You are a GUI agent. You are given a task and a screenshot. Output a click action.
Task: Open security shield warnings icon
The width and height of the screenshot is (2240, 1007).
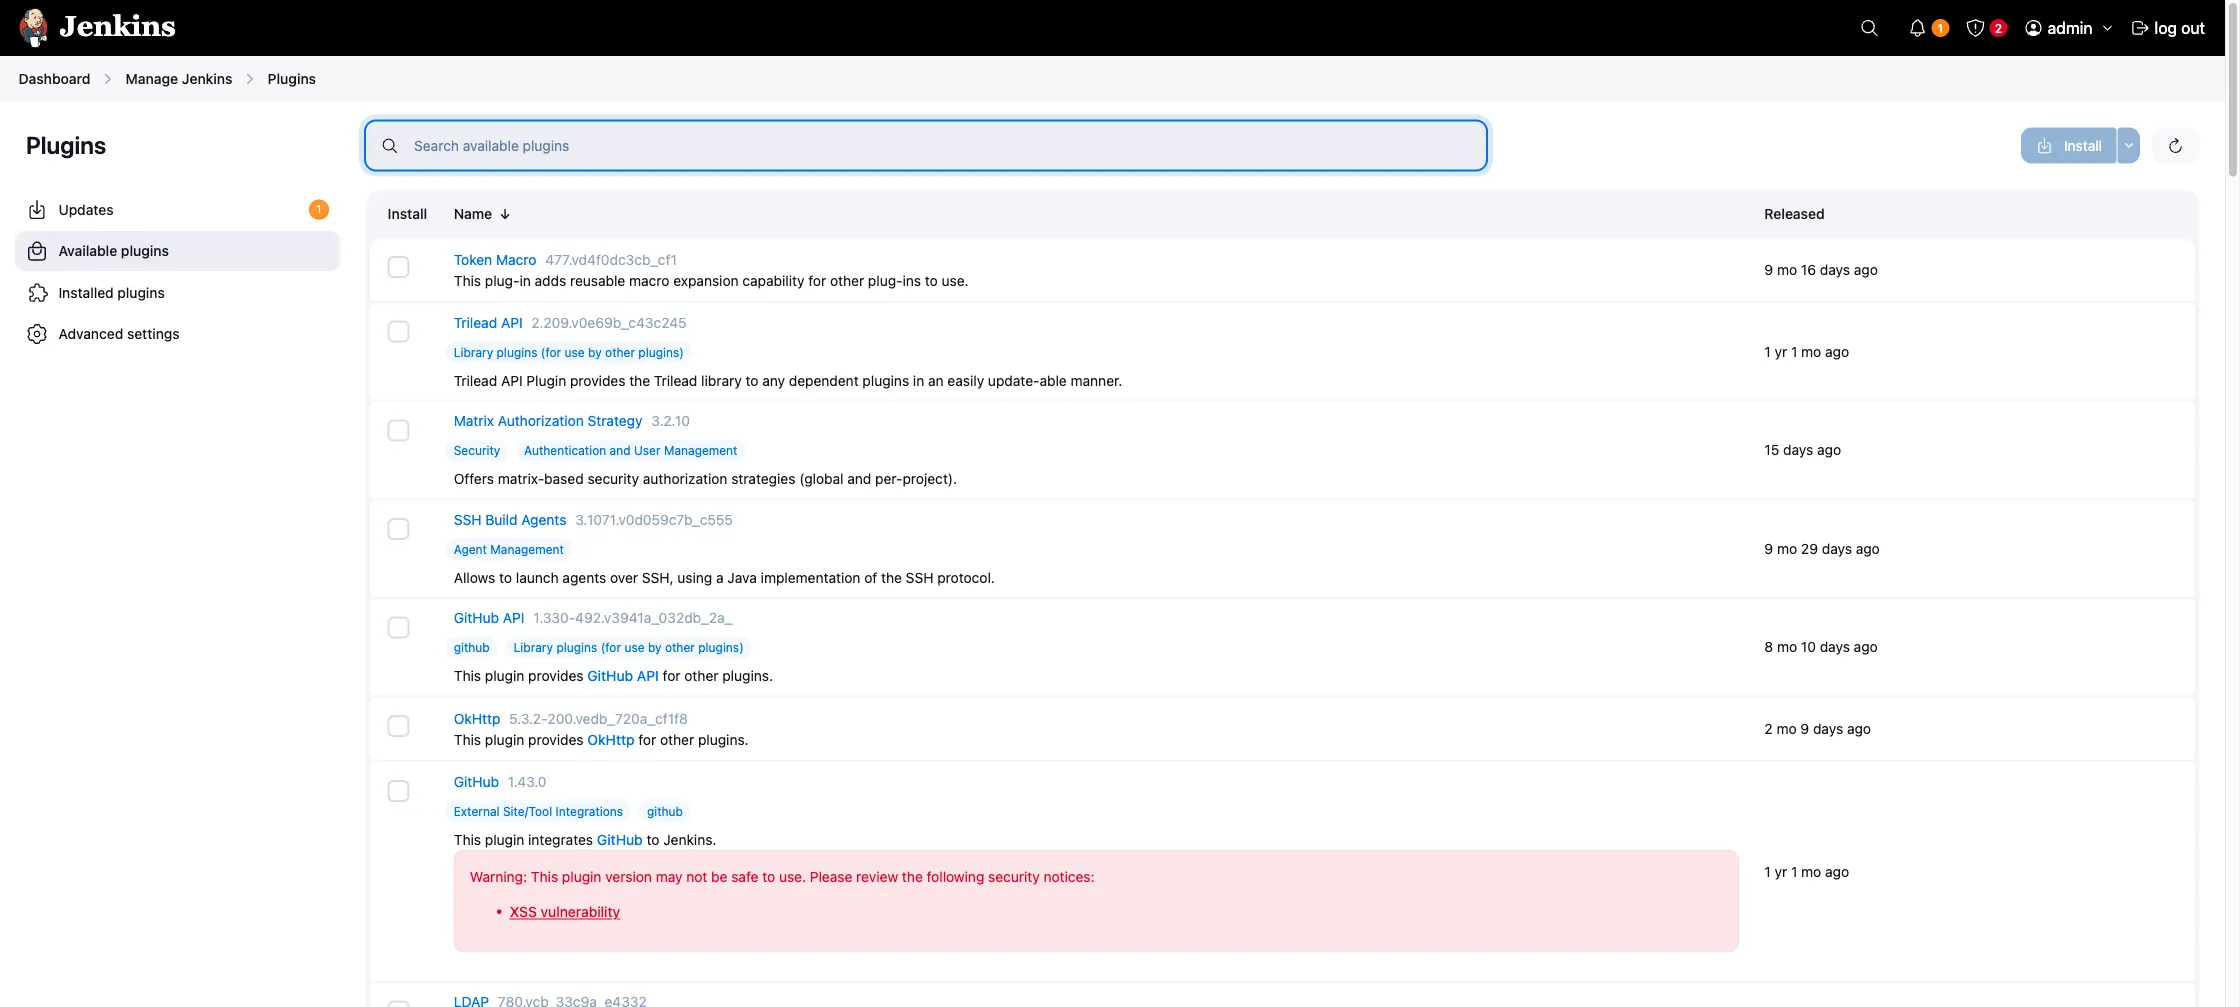tap(1975, 28)
